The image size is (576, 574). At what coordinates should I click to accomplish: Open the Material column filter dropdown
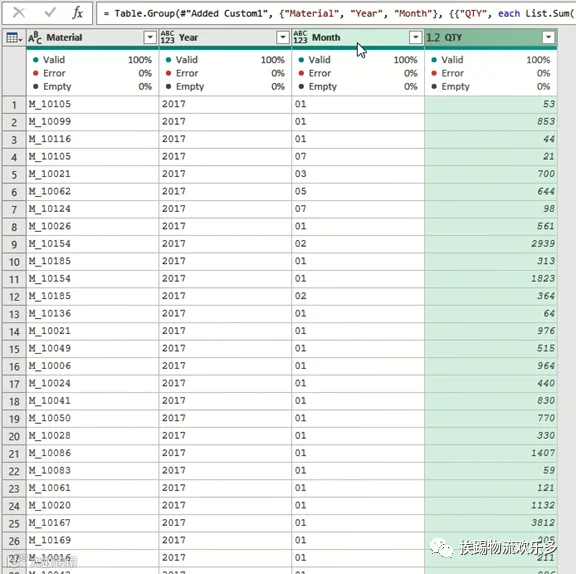tap(150, 37)
